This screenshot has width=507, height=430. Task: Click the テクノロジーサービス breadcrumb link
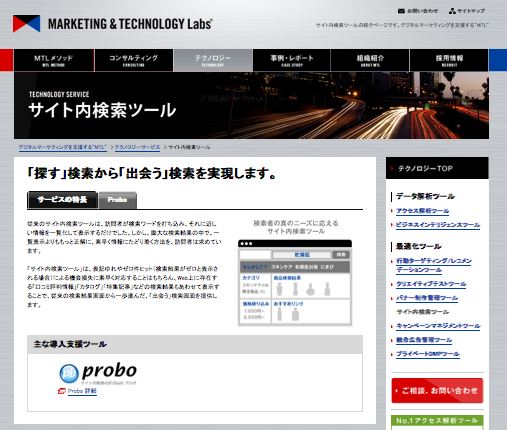pyautogui.click(x=137, y=147)
